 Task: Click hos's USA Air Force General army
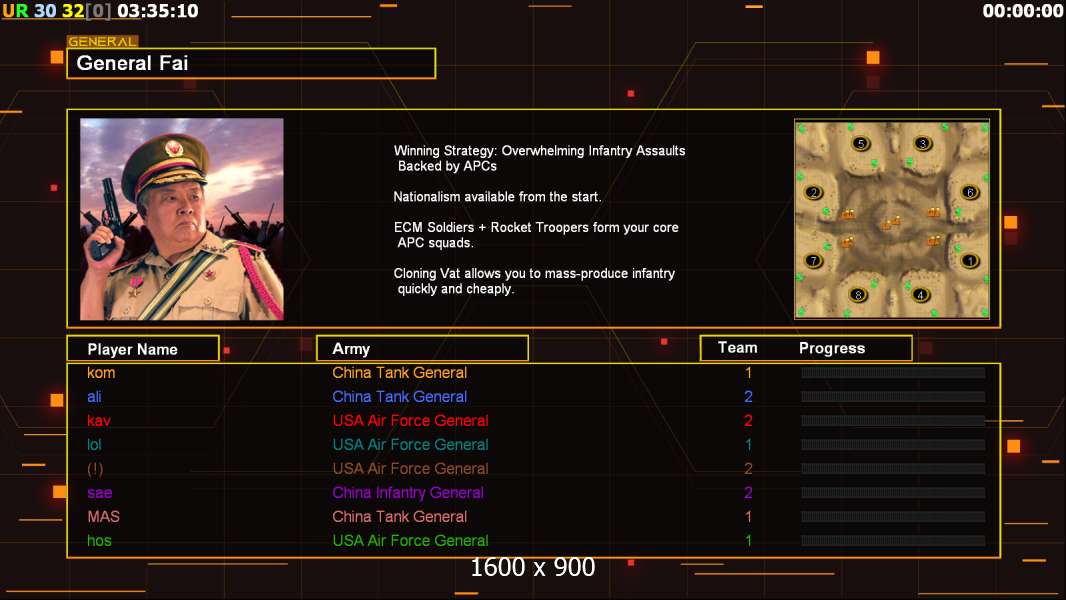411,541
